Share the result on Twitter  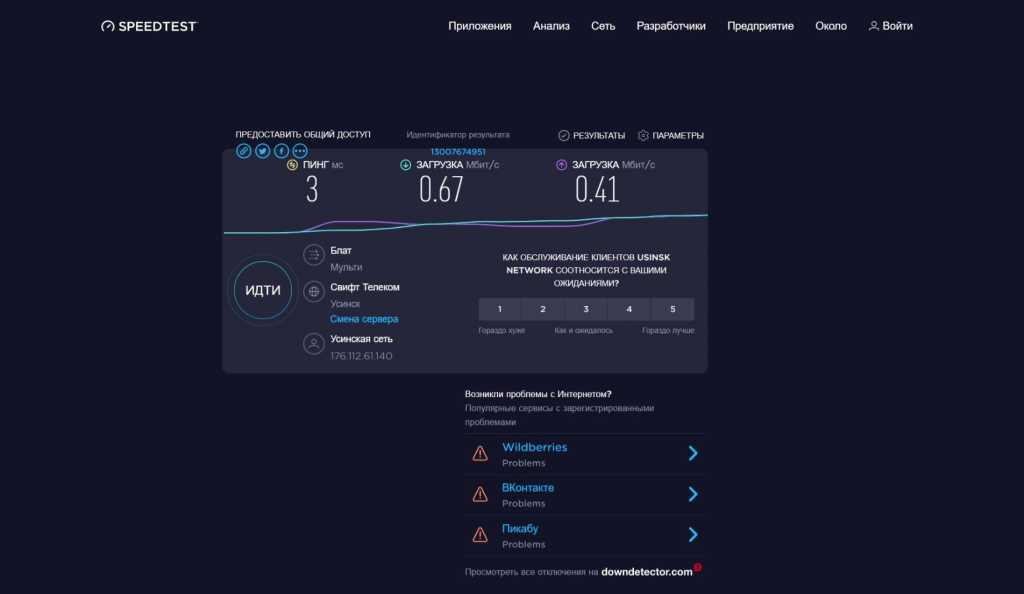tap(262, 151)
